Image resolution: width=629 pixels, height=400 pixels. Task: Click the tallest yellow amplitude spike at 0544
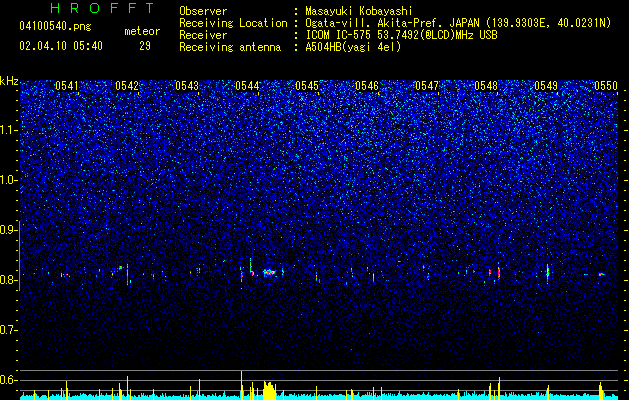pyautogui.click(x=241, y=385)
